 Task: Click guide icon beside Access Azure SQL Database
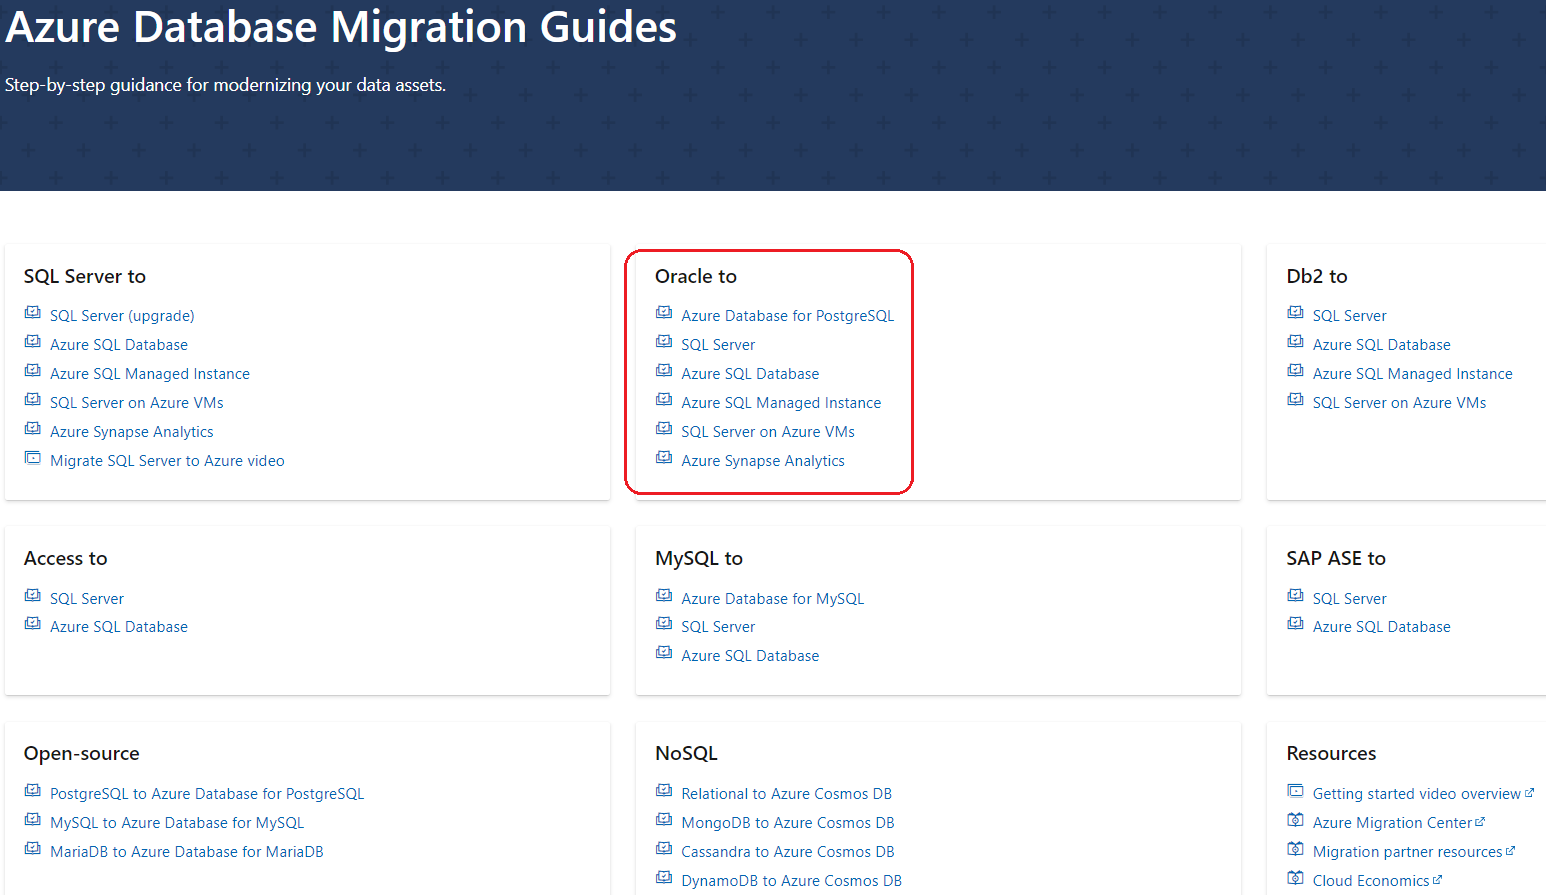pyautogui.click(x=33, y=624)
